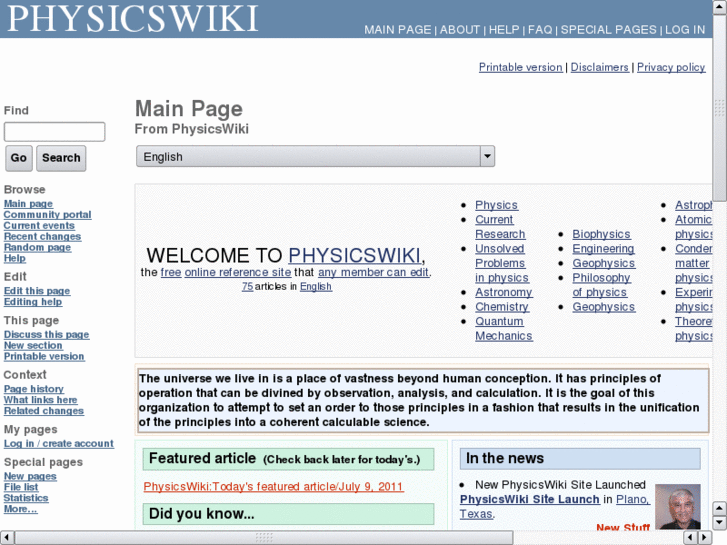
Task: Open Related changes link
Action: pyautogui.click(x=44, y=410)
